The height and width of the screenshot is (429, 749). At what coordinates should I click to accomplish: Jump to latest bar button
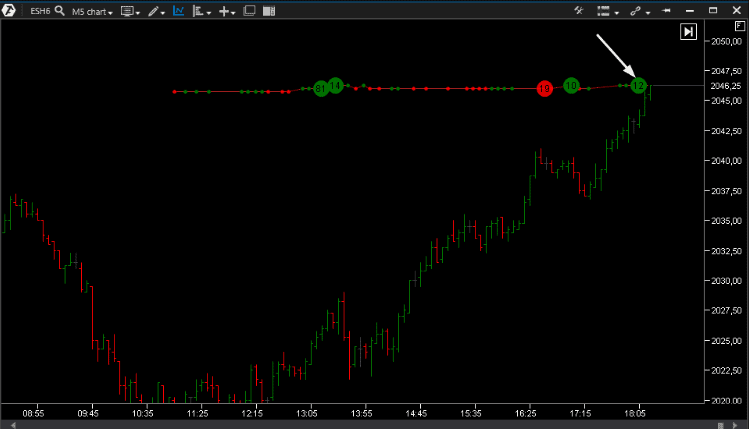pyautogui.click(x=688, y=32)
